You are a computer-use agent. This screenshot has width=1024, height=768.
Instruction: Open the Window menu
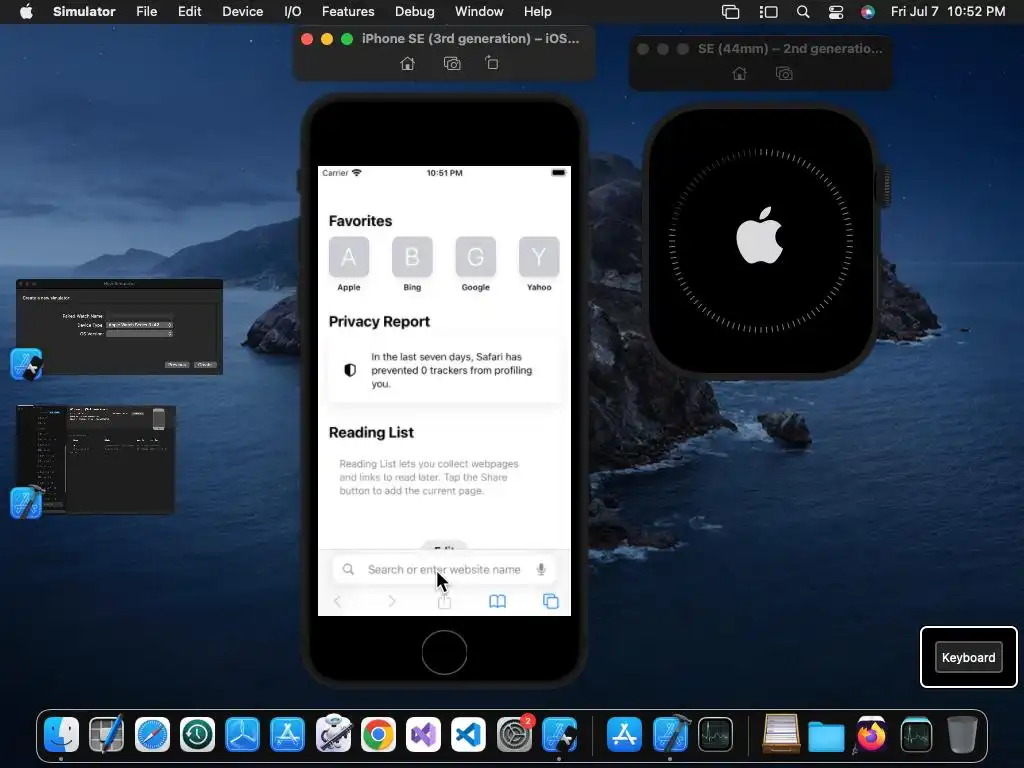(479, 12)
